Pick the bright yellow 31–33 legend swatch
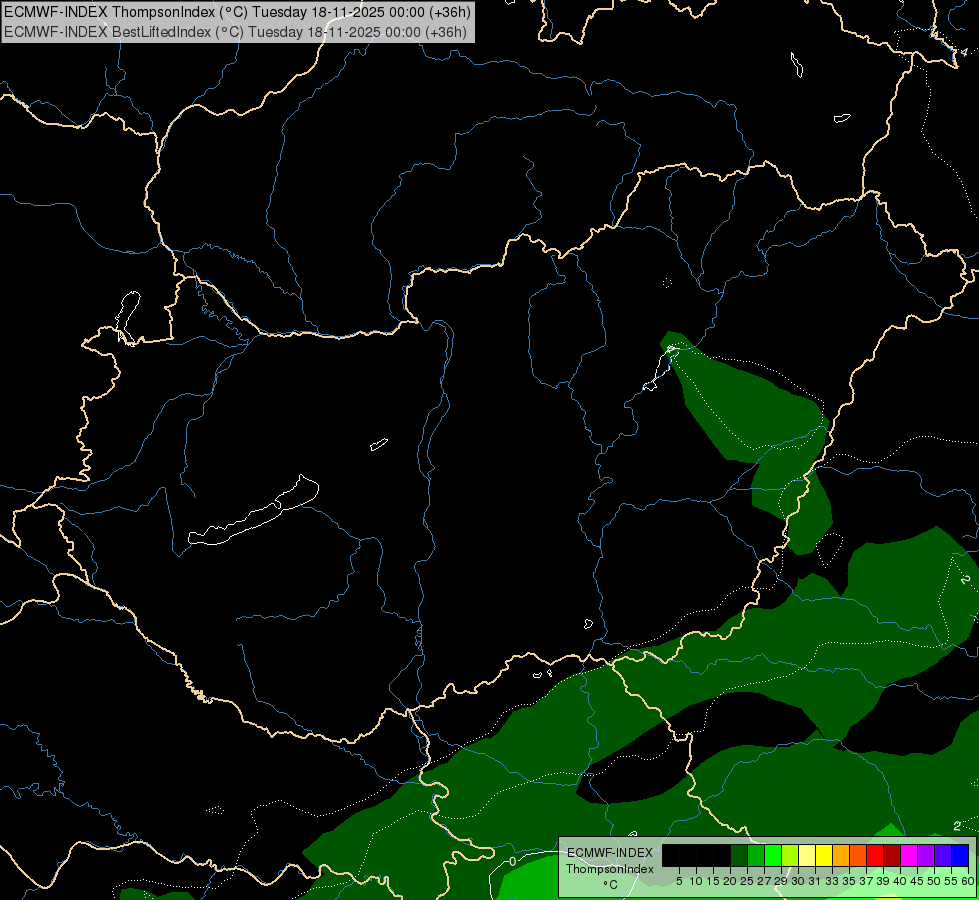This screenshot has height=900, width=979. 824,855
